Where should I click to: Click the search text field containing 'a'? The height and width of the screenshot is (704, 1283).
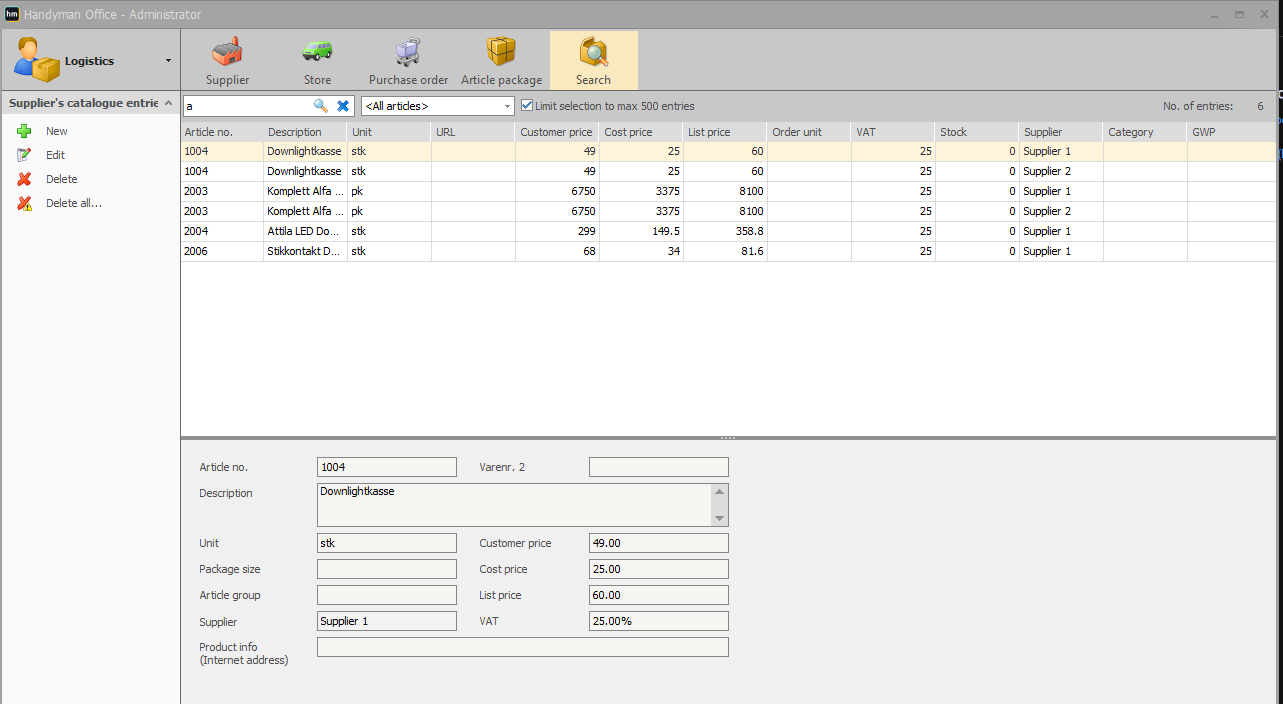click(x=247, y=105)
